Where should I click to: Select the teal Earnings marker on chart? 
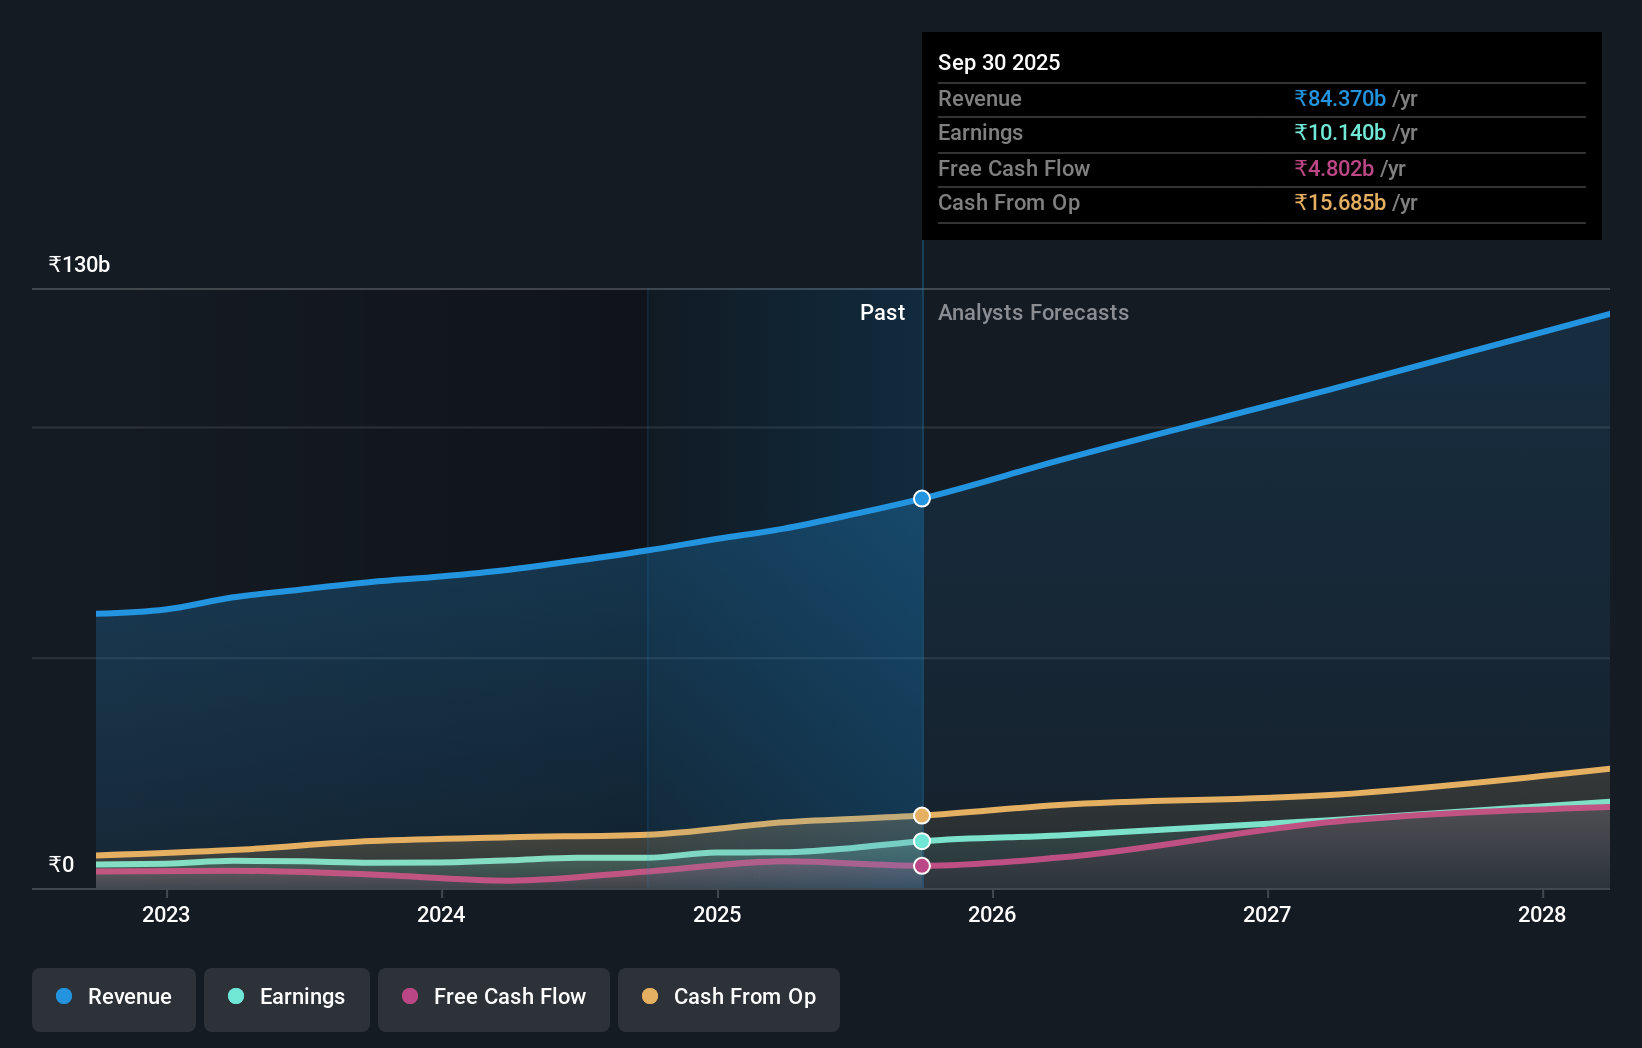point(921,841)
